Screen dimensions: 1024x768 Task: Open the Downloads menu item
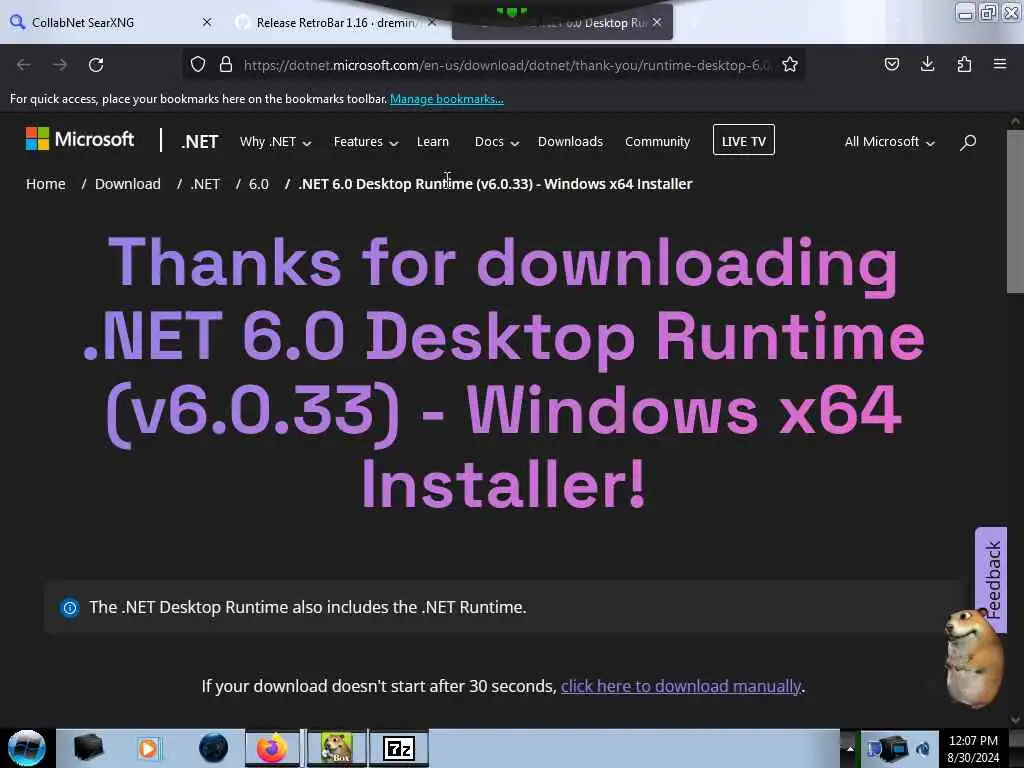point(570,142)
